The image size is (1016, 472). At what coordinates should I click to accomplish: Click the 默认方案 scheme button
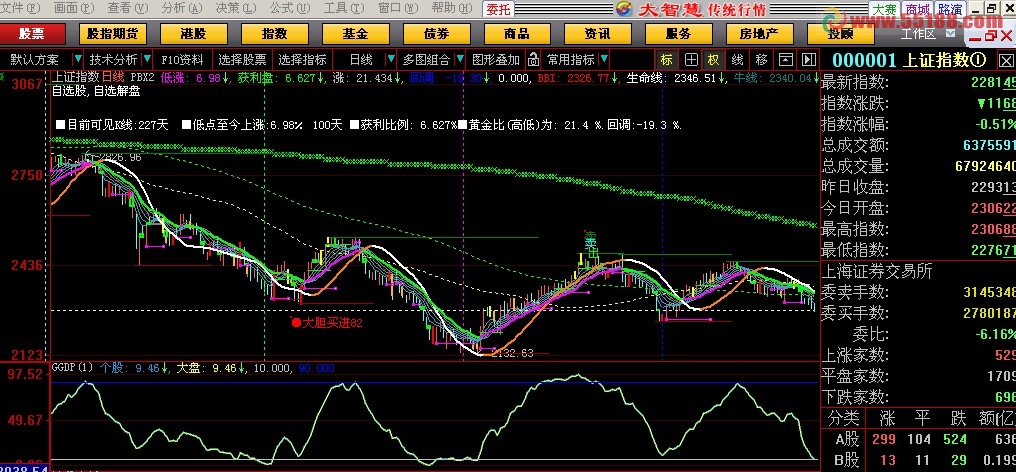pyautogui.click(x=34, y=60)
